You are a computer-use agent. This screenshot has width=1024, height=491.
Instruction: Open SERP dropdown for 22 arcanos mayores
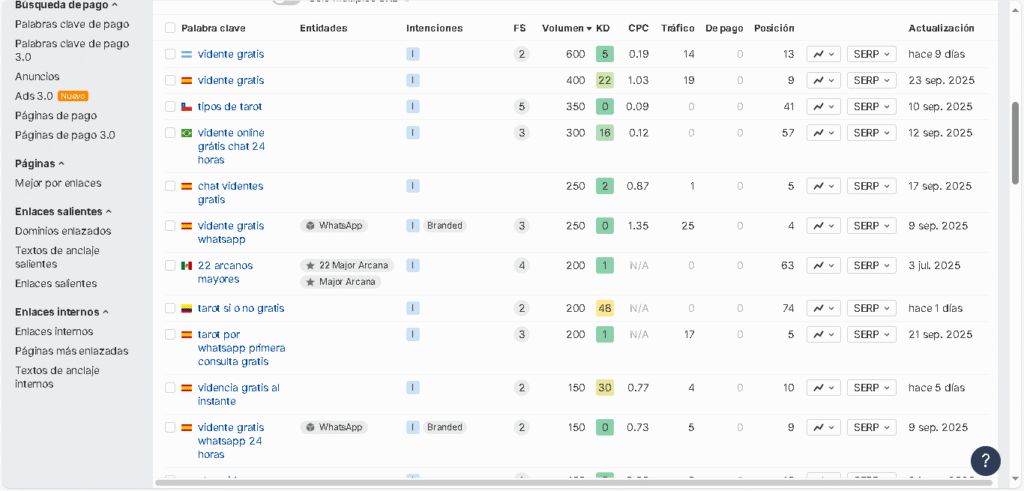point(870,266)
